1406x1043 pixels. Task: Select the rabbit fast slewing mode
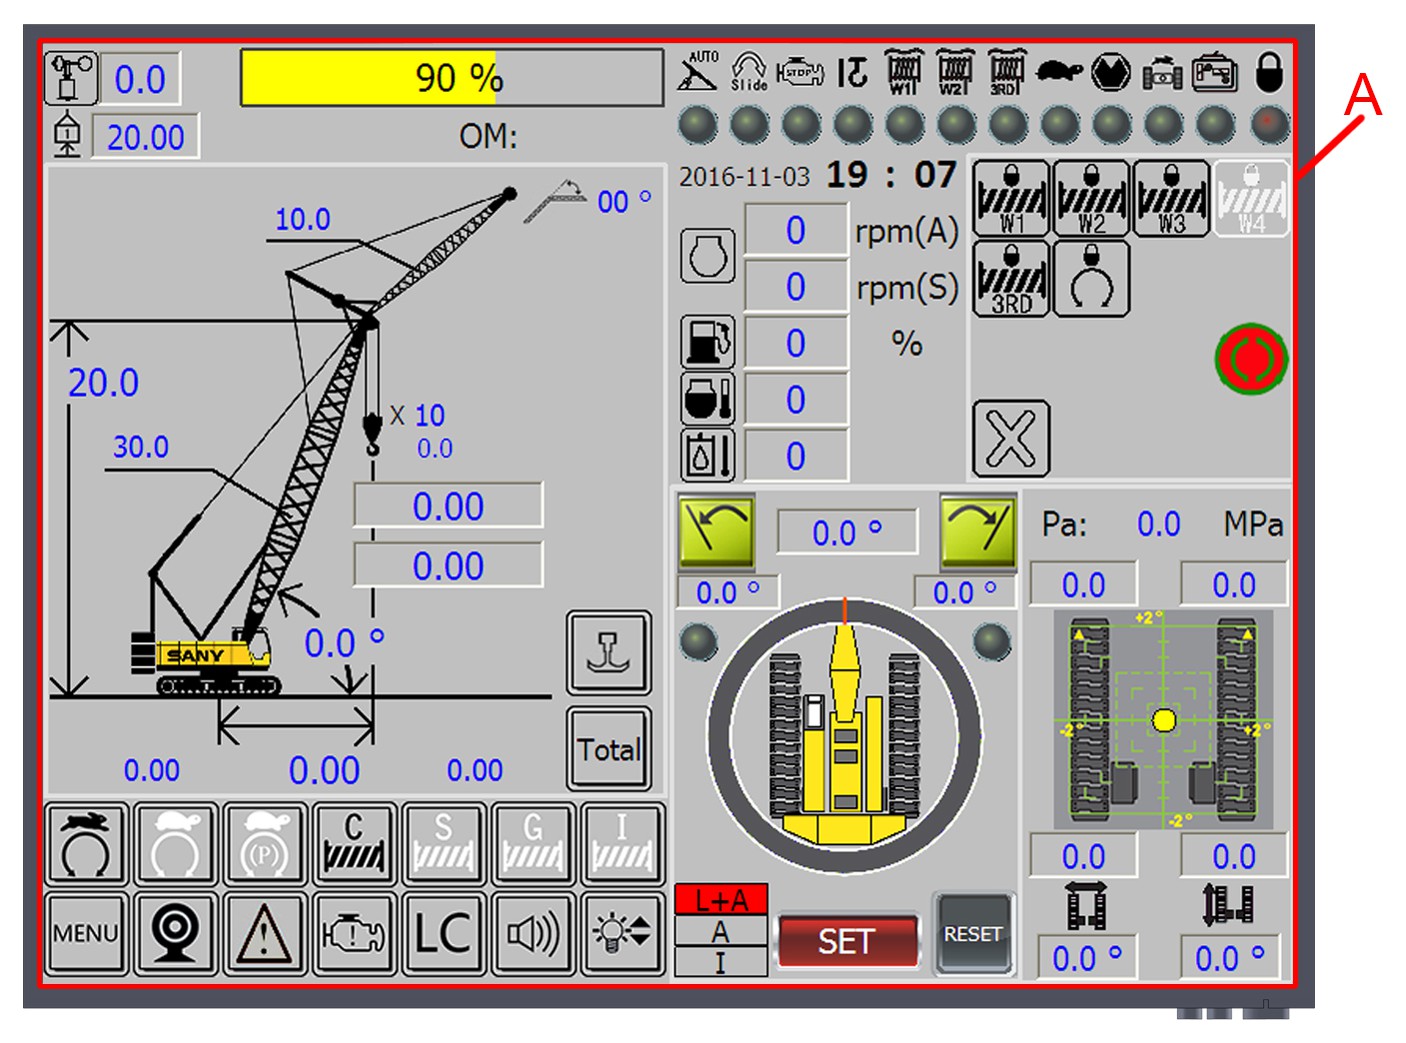(87, 844)
